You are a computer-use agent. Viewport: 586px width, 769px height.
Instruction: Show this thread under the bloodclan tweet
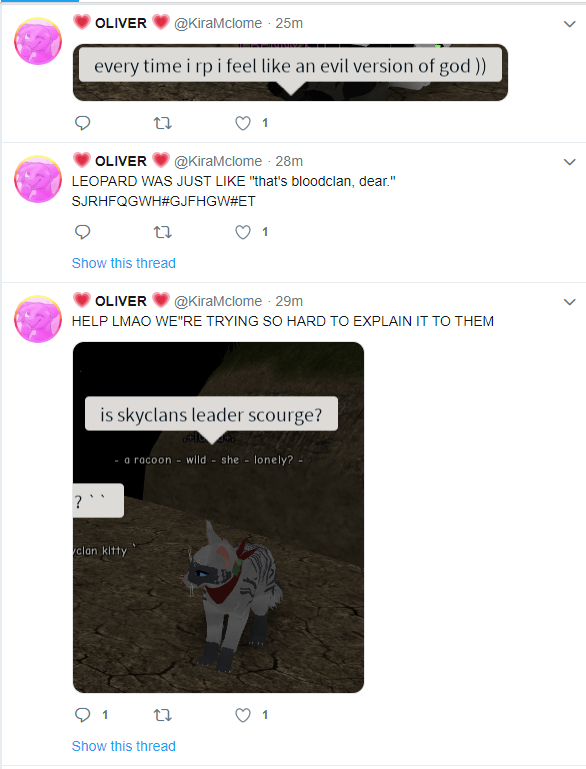pyautogui.click(x=124, y=263)
